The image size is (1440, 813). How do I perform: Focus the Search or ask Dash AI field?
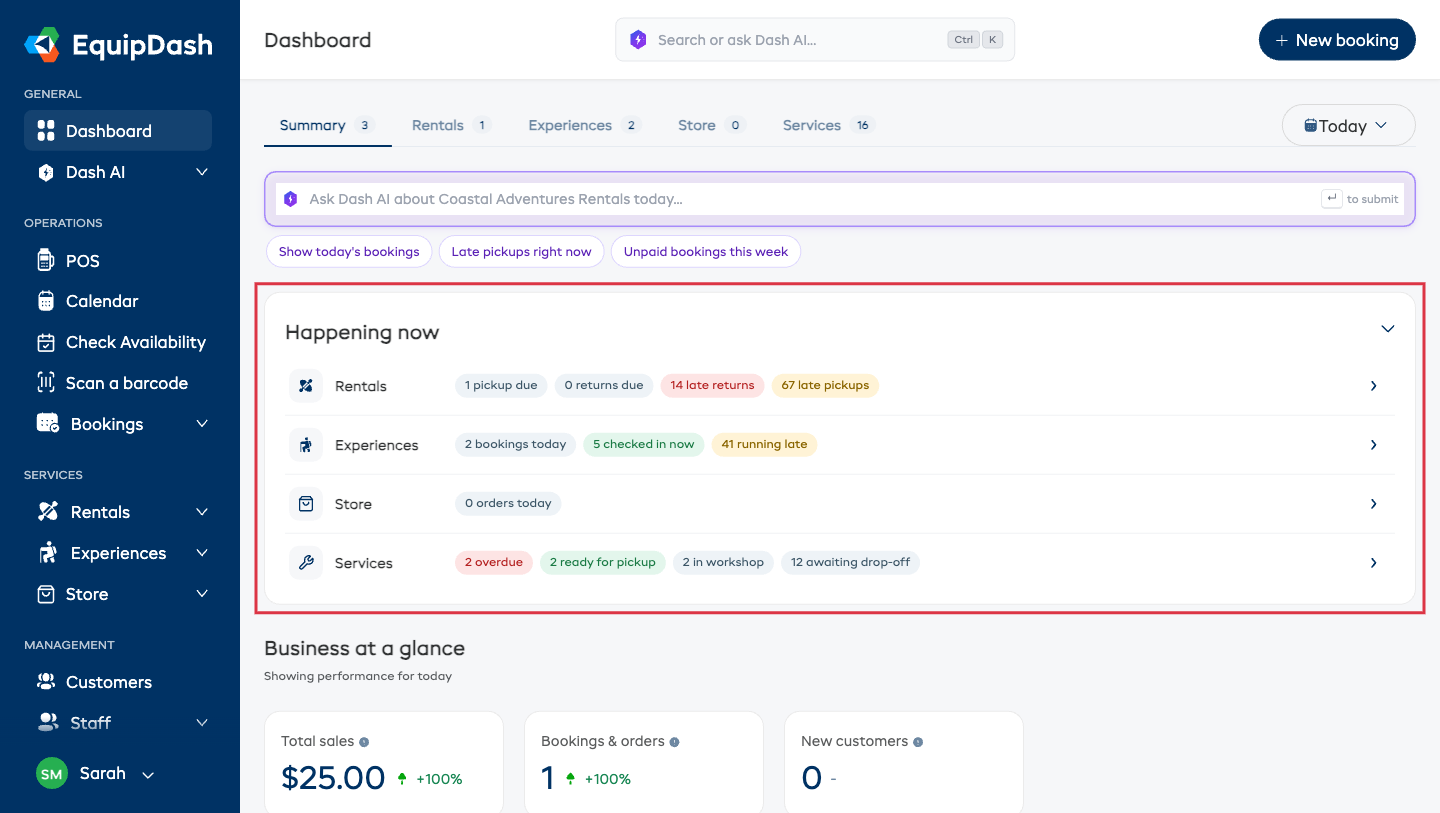pos(815,40)
